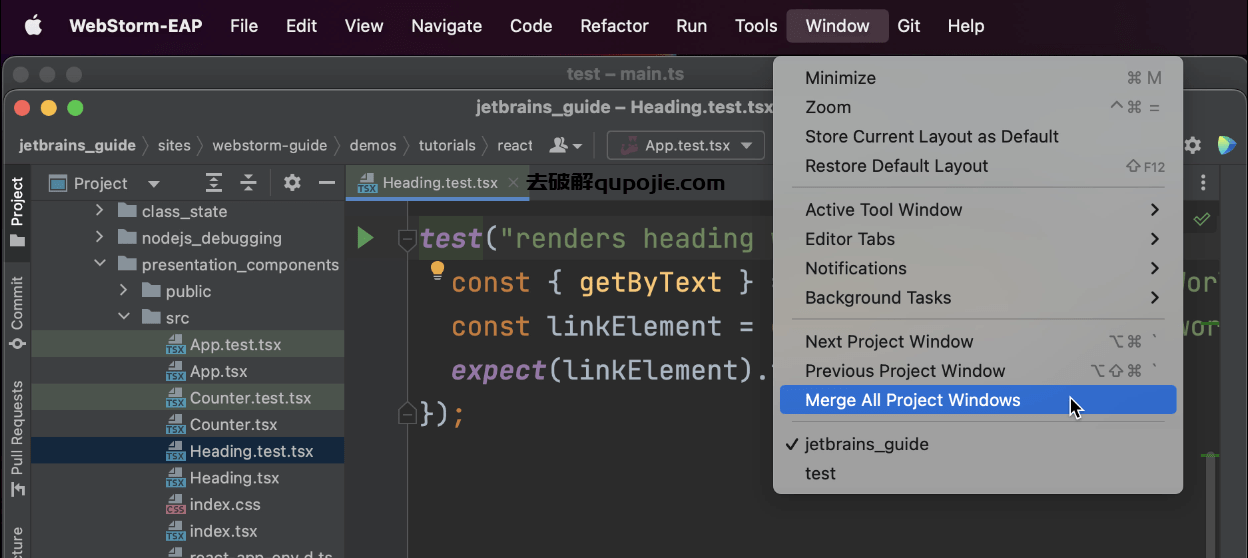This screenshot has width=1248, height=558.
Task: Fold the test block at the test( line
Action: [x=407, y=239]
